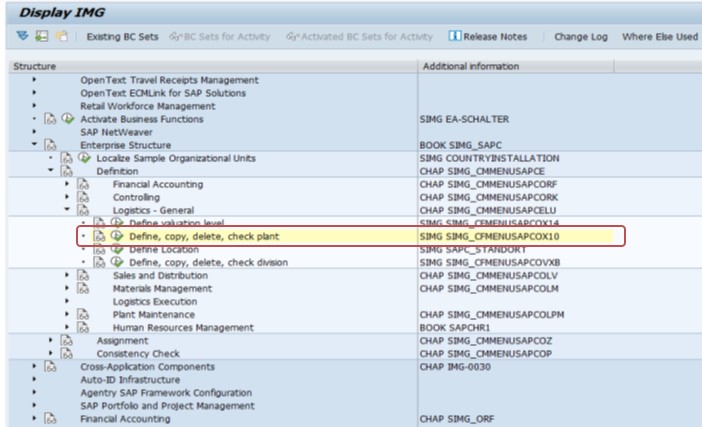Execute Localize Sample Organizational Units activity

click(84, 158)
